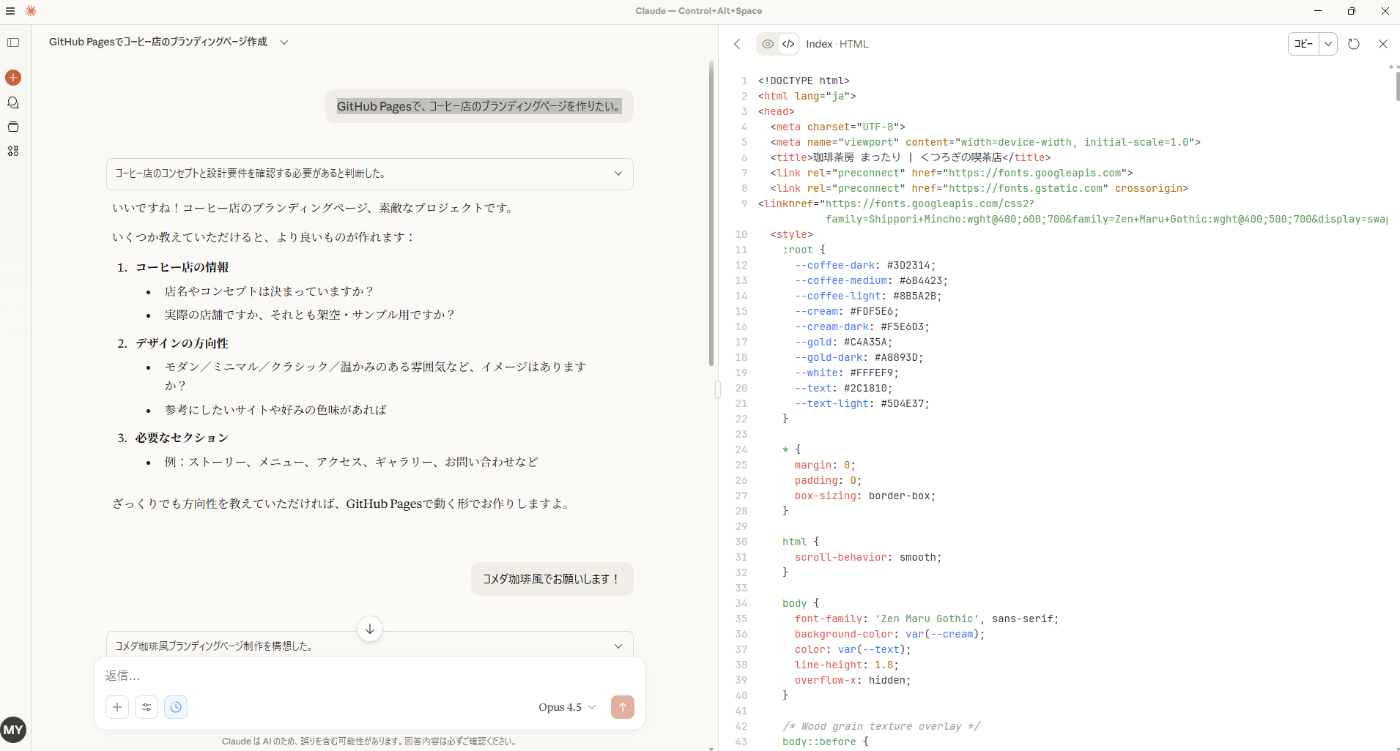Click the Index · HTML artifact title
The image size is (1400, 751).
point(837,44)
